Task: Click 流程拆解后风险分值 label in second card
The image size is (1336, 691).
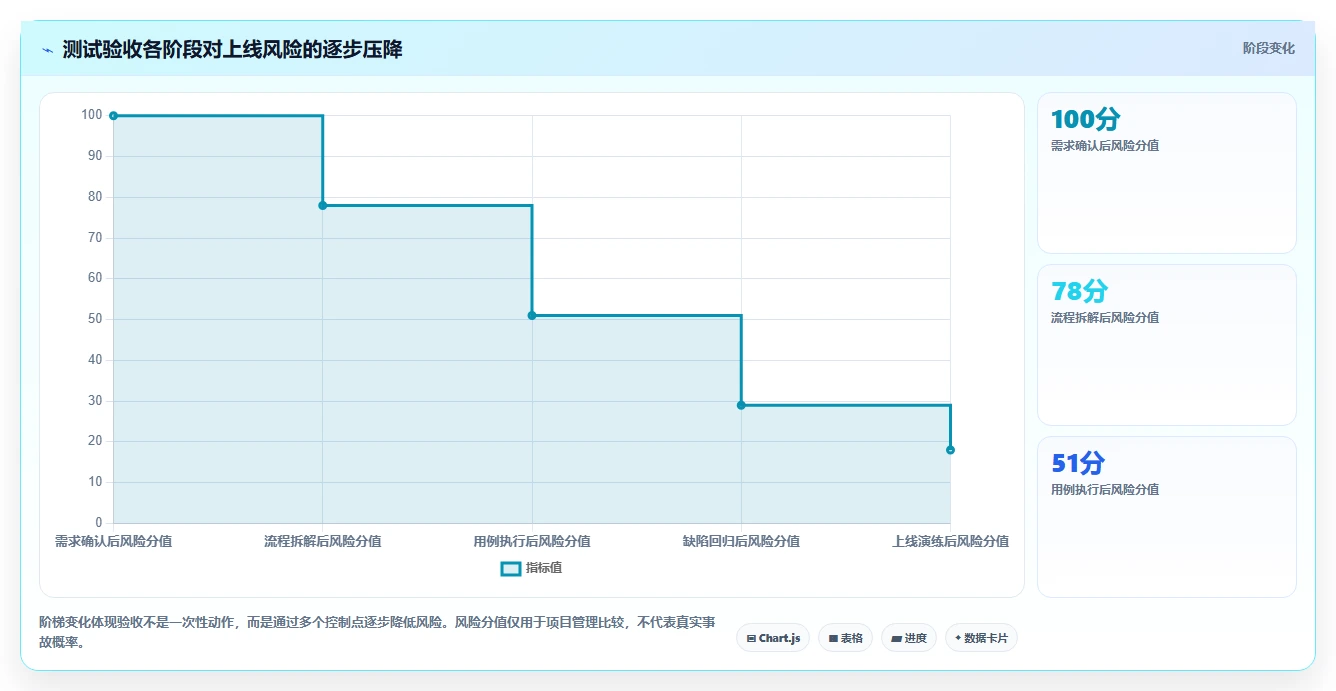Action: (1105, 318)
